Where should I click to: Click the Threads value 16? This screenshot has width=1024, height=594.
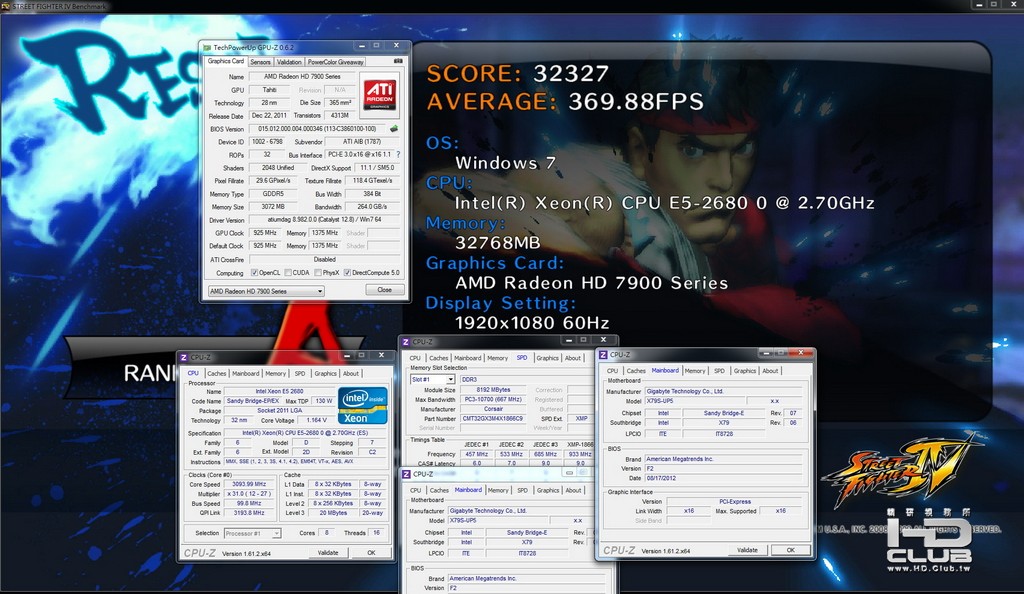pos(376,533)
